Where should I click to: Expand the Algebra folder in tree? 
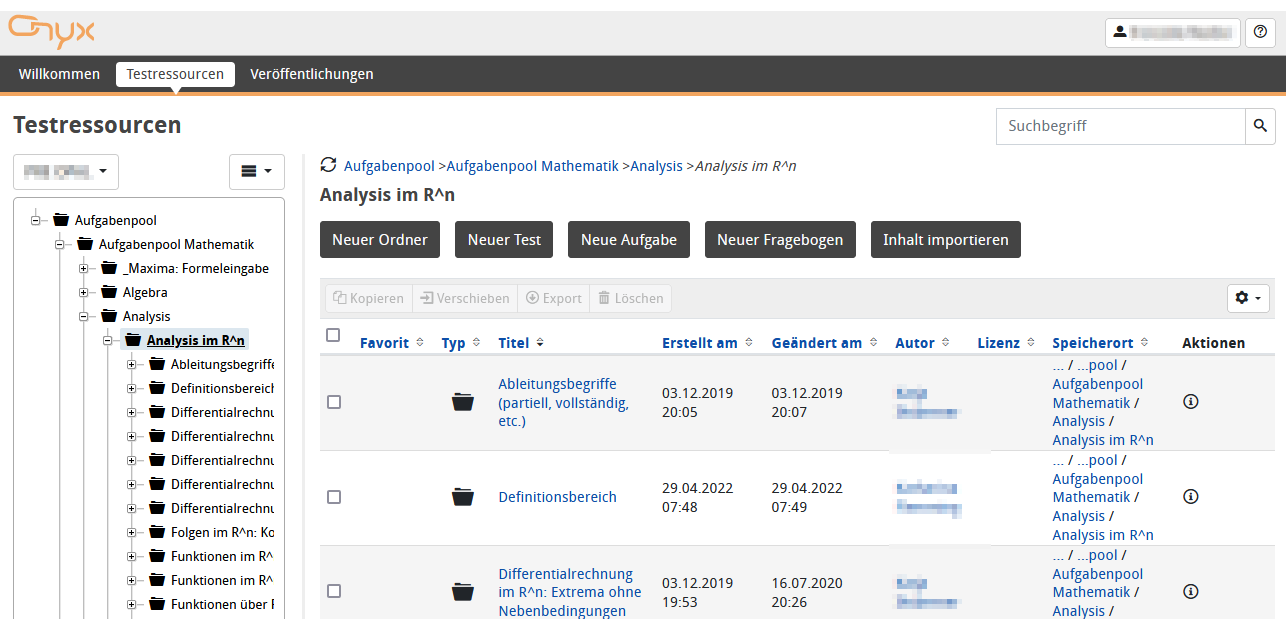tap(84, 293)
